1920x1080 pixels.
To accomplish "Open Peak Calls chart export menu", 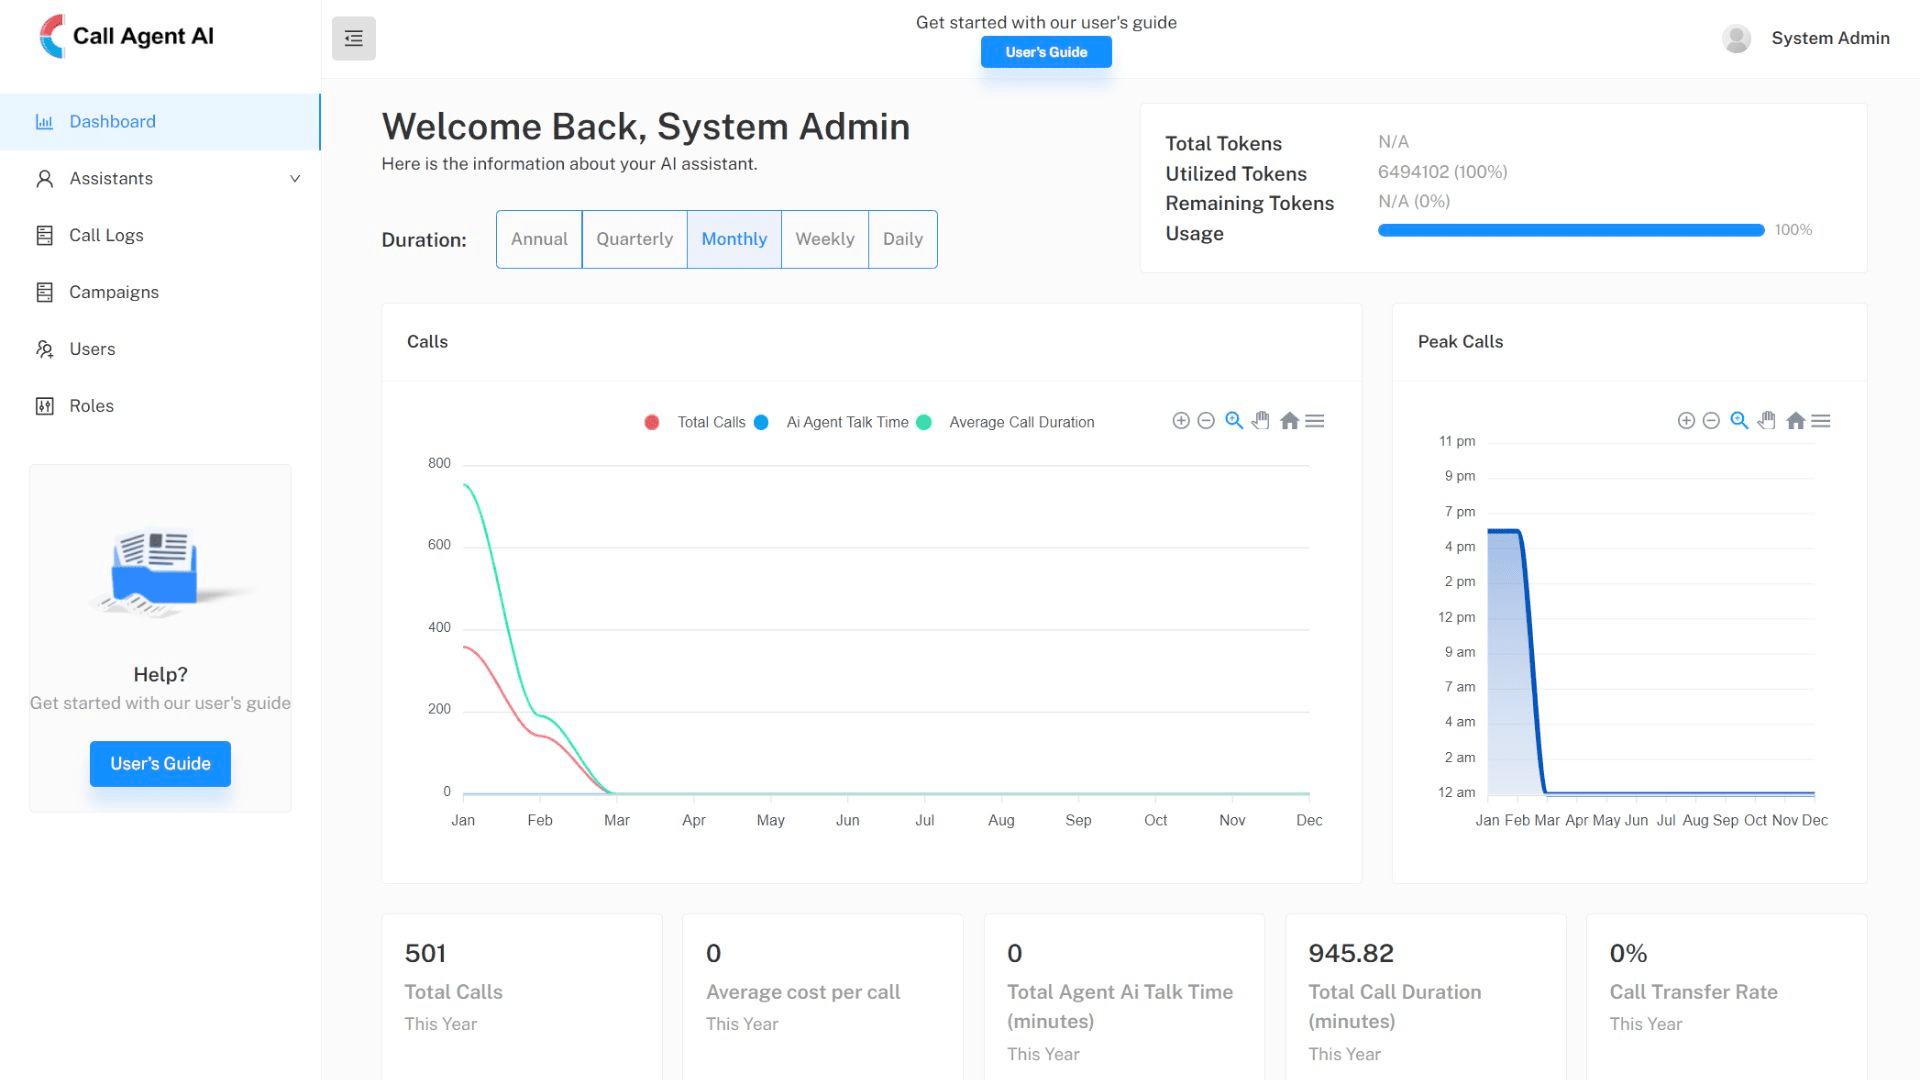I will [x=1821, y=421].
